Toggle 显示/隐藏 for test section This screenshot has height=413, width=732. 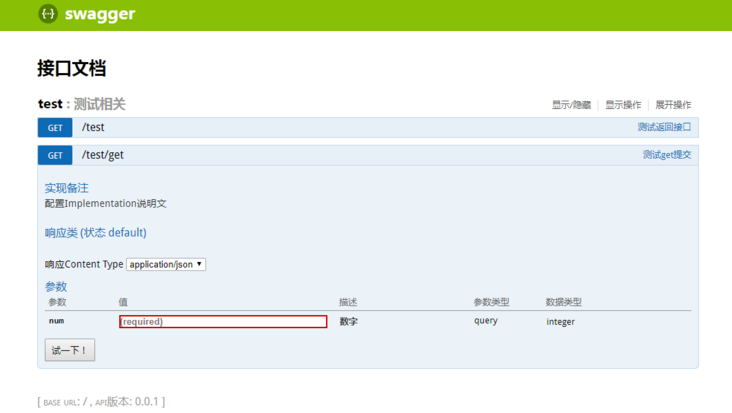point(571,105)
